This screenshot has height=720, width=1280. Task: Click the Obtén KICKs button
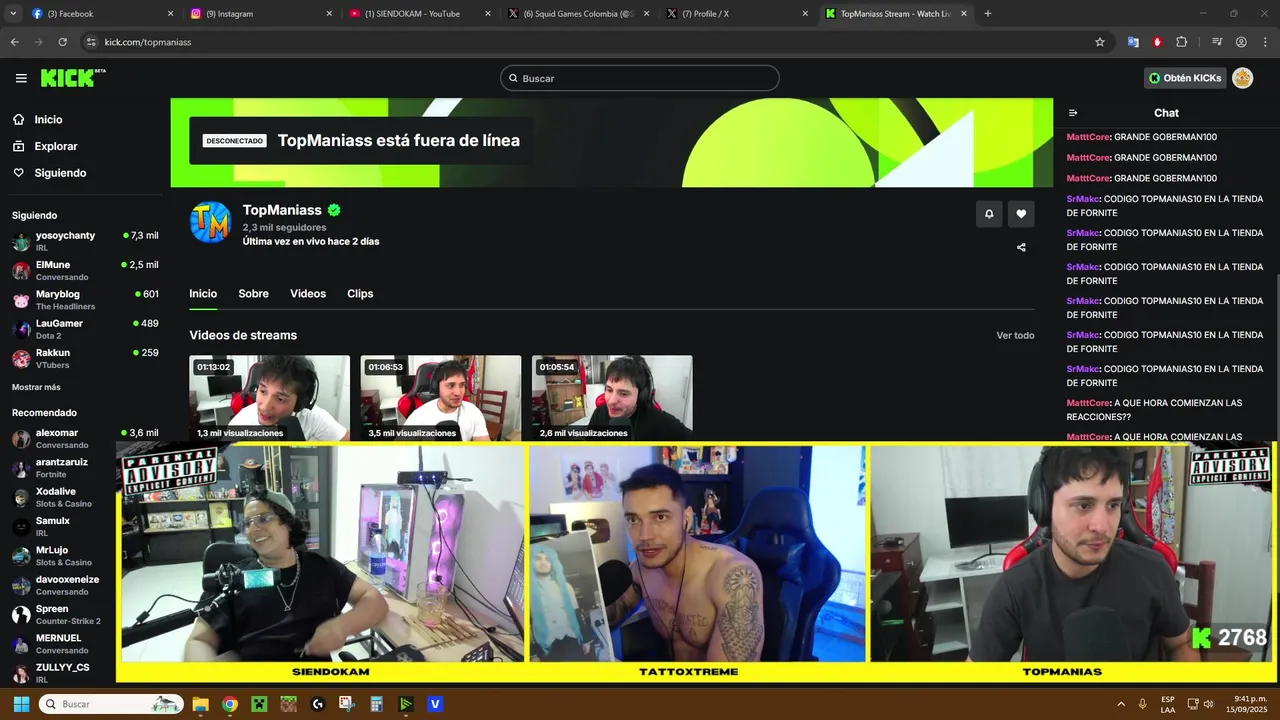point(1186,78)
